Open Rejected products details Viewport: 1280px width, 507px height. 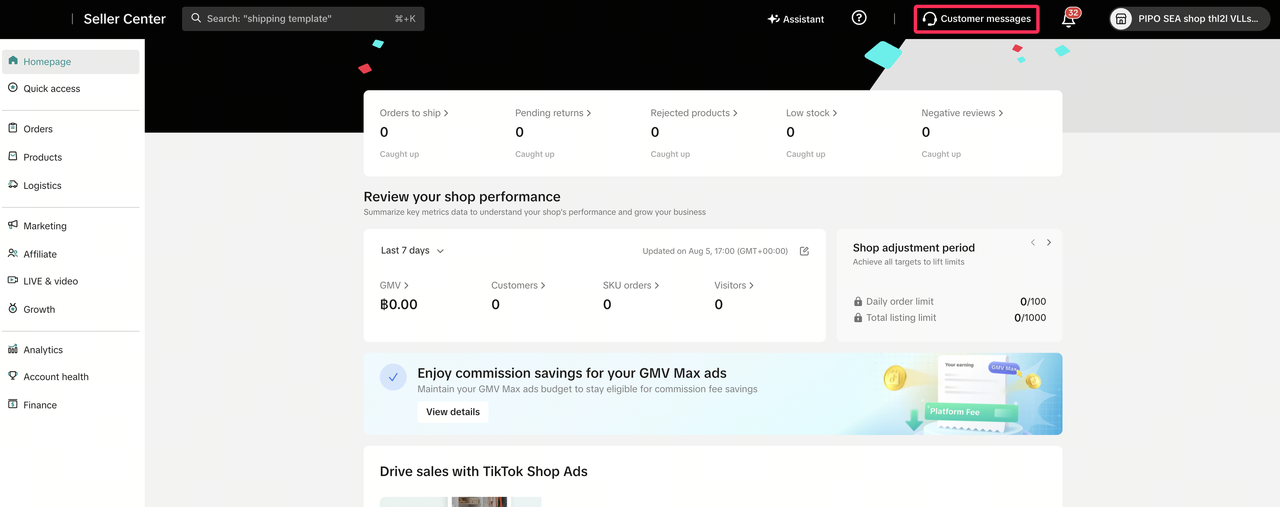click(x=694, y=113)
